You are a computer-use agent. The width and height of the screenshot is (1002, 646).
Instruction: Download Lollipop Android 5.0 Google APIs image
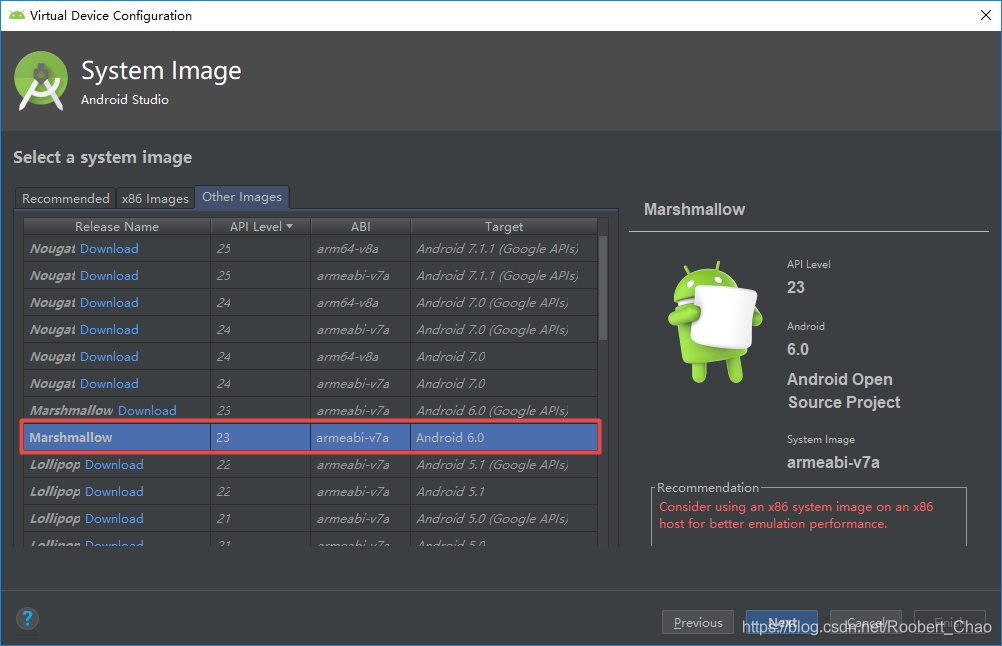click(x=114, y=518)
